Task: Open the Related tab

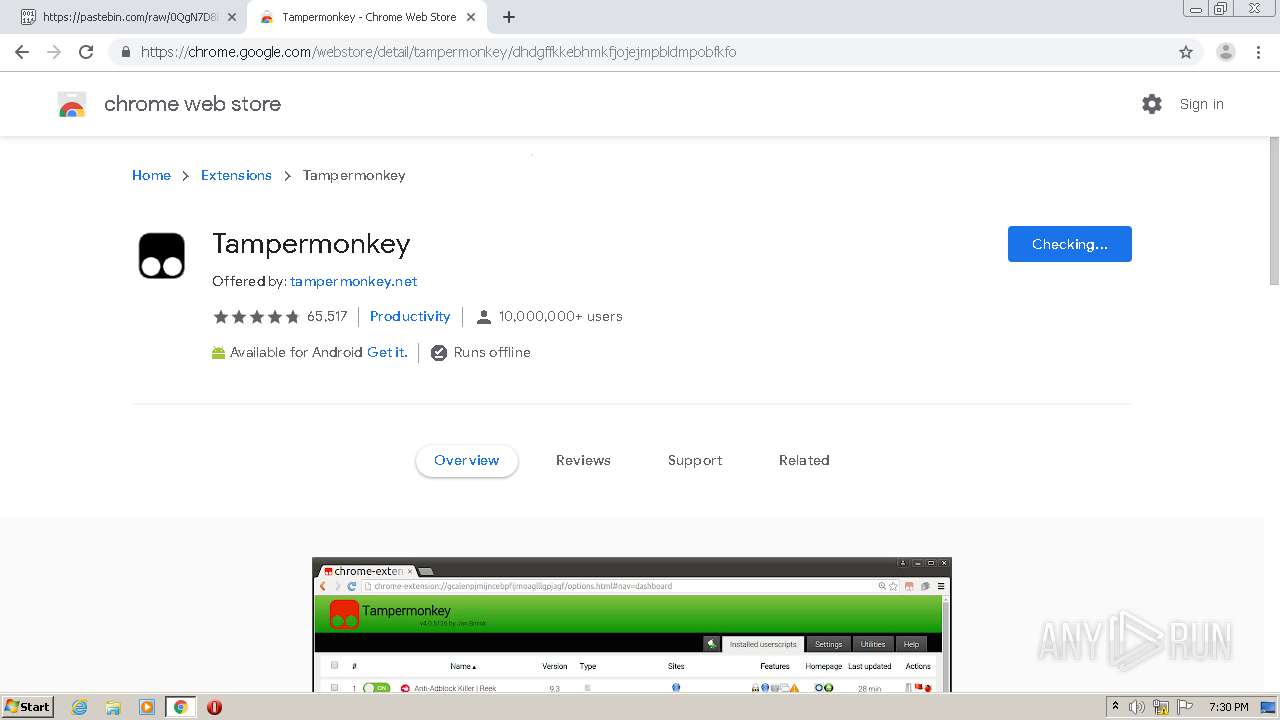Action: coord(804,460)
